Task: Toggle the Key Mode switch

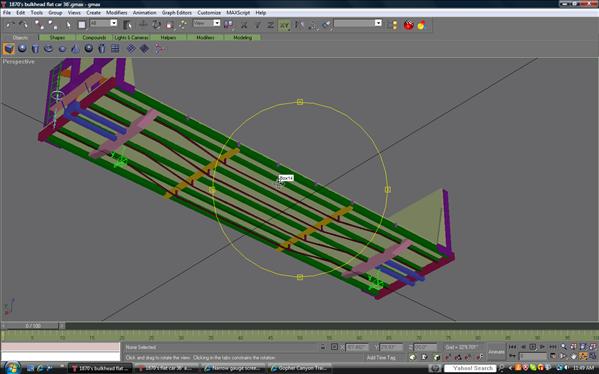Action: tap(512, 356)
